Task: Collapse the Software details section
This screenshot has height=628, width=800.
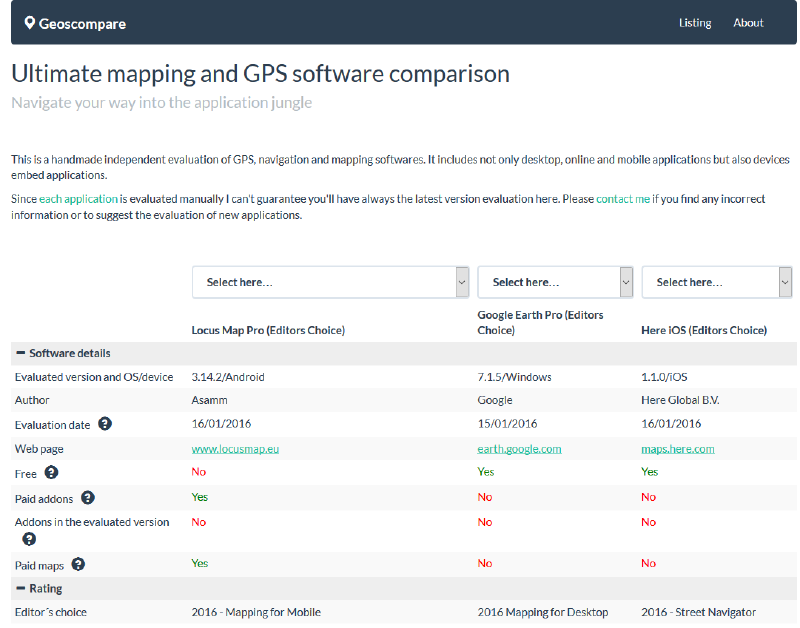Action: tap(20, 353)
